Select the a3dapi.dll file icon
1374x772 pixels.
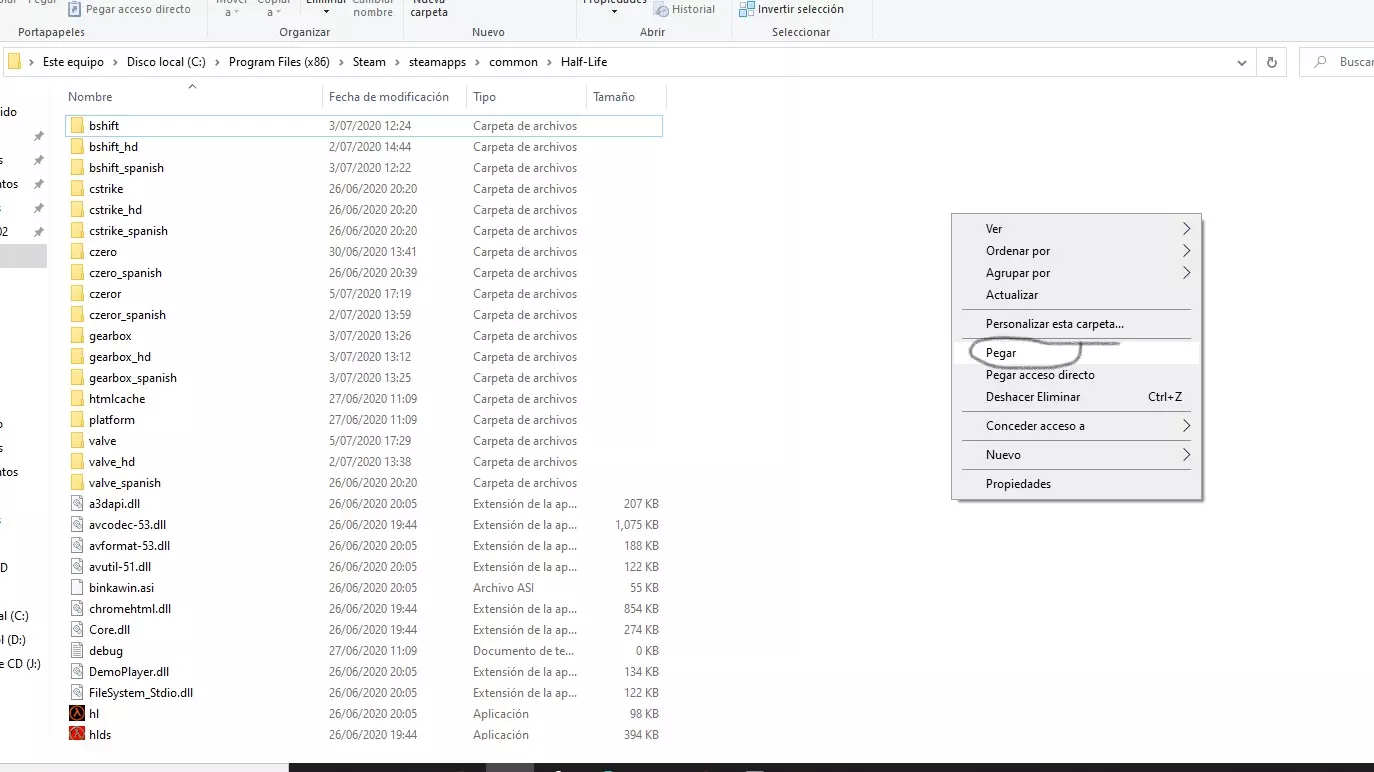(x=78, y=504)
